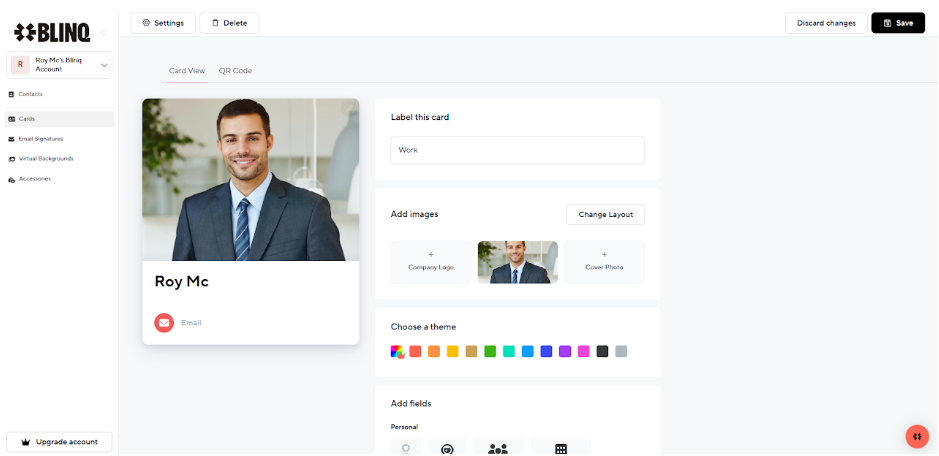Select the yellow theme color
Viewport: 939px width, 456px height.
pos(453,351)
